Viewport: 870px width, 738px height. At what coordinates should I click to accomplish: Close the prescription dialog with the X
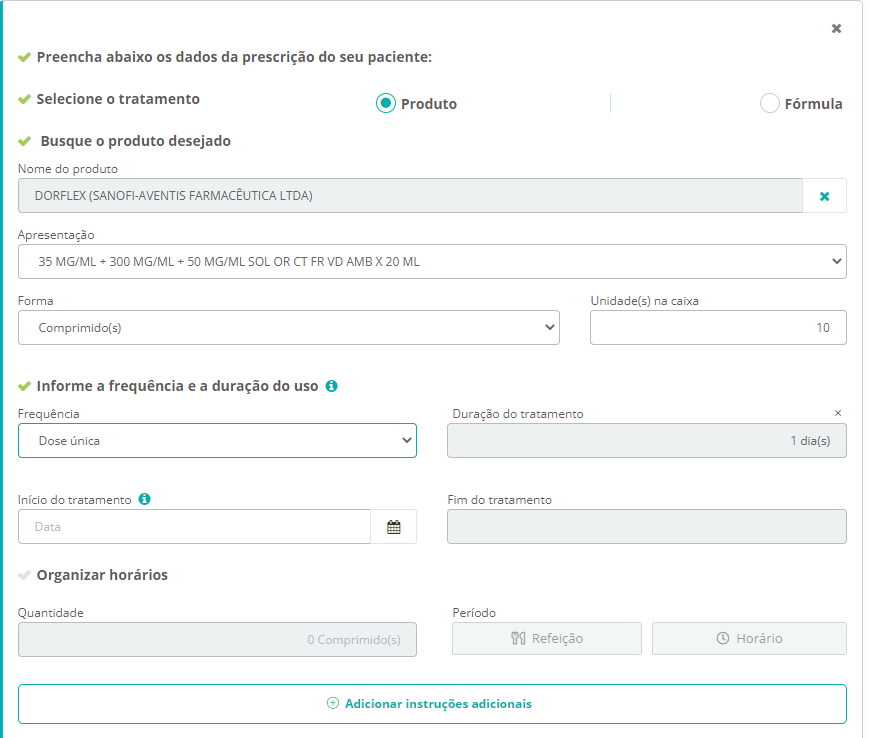836,28
